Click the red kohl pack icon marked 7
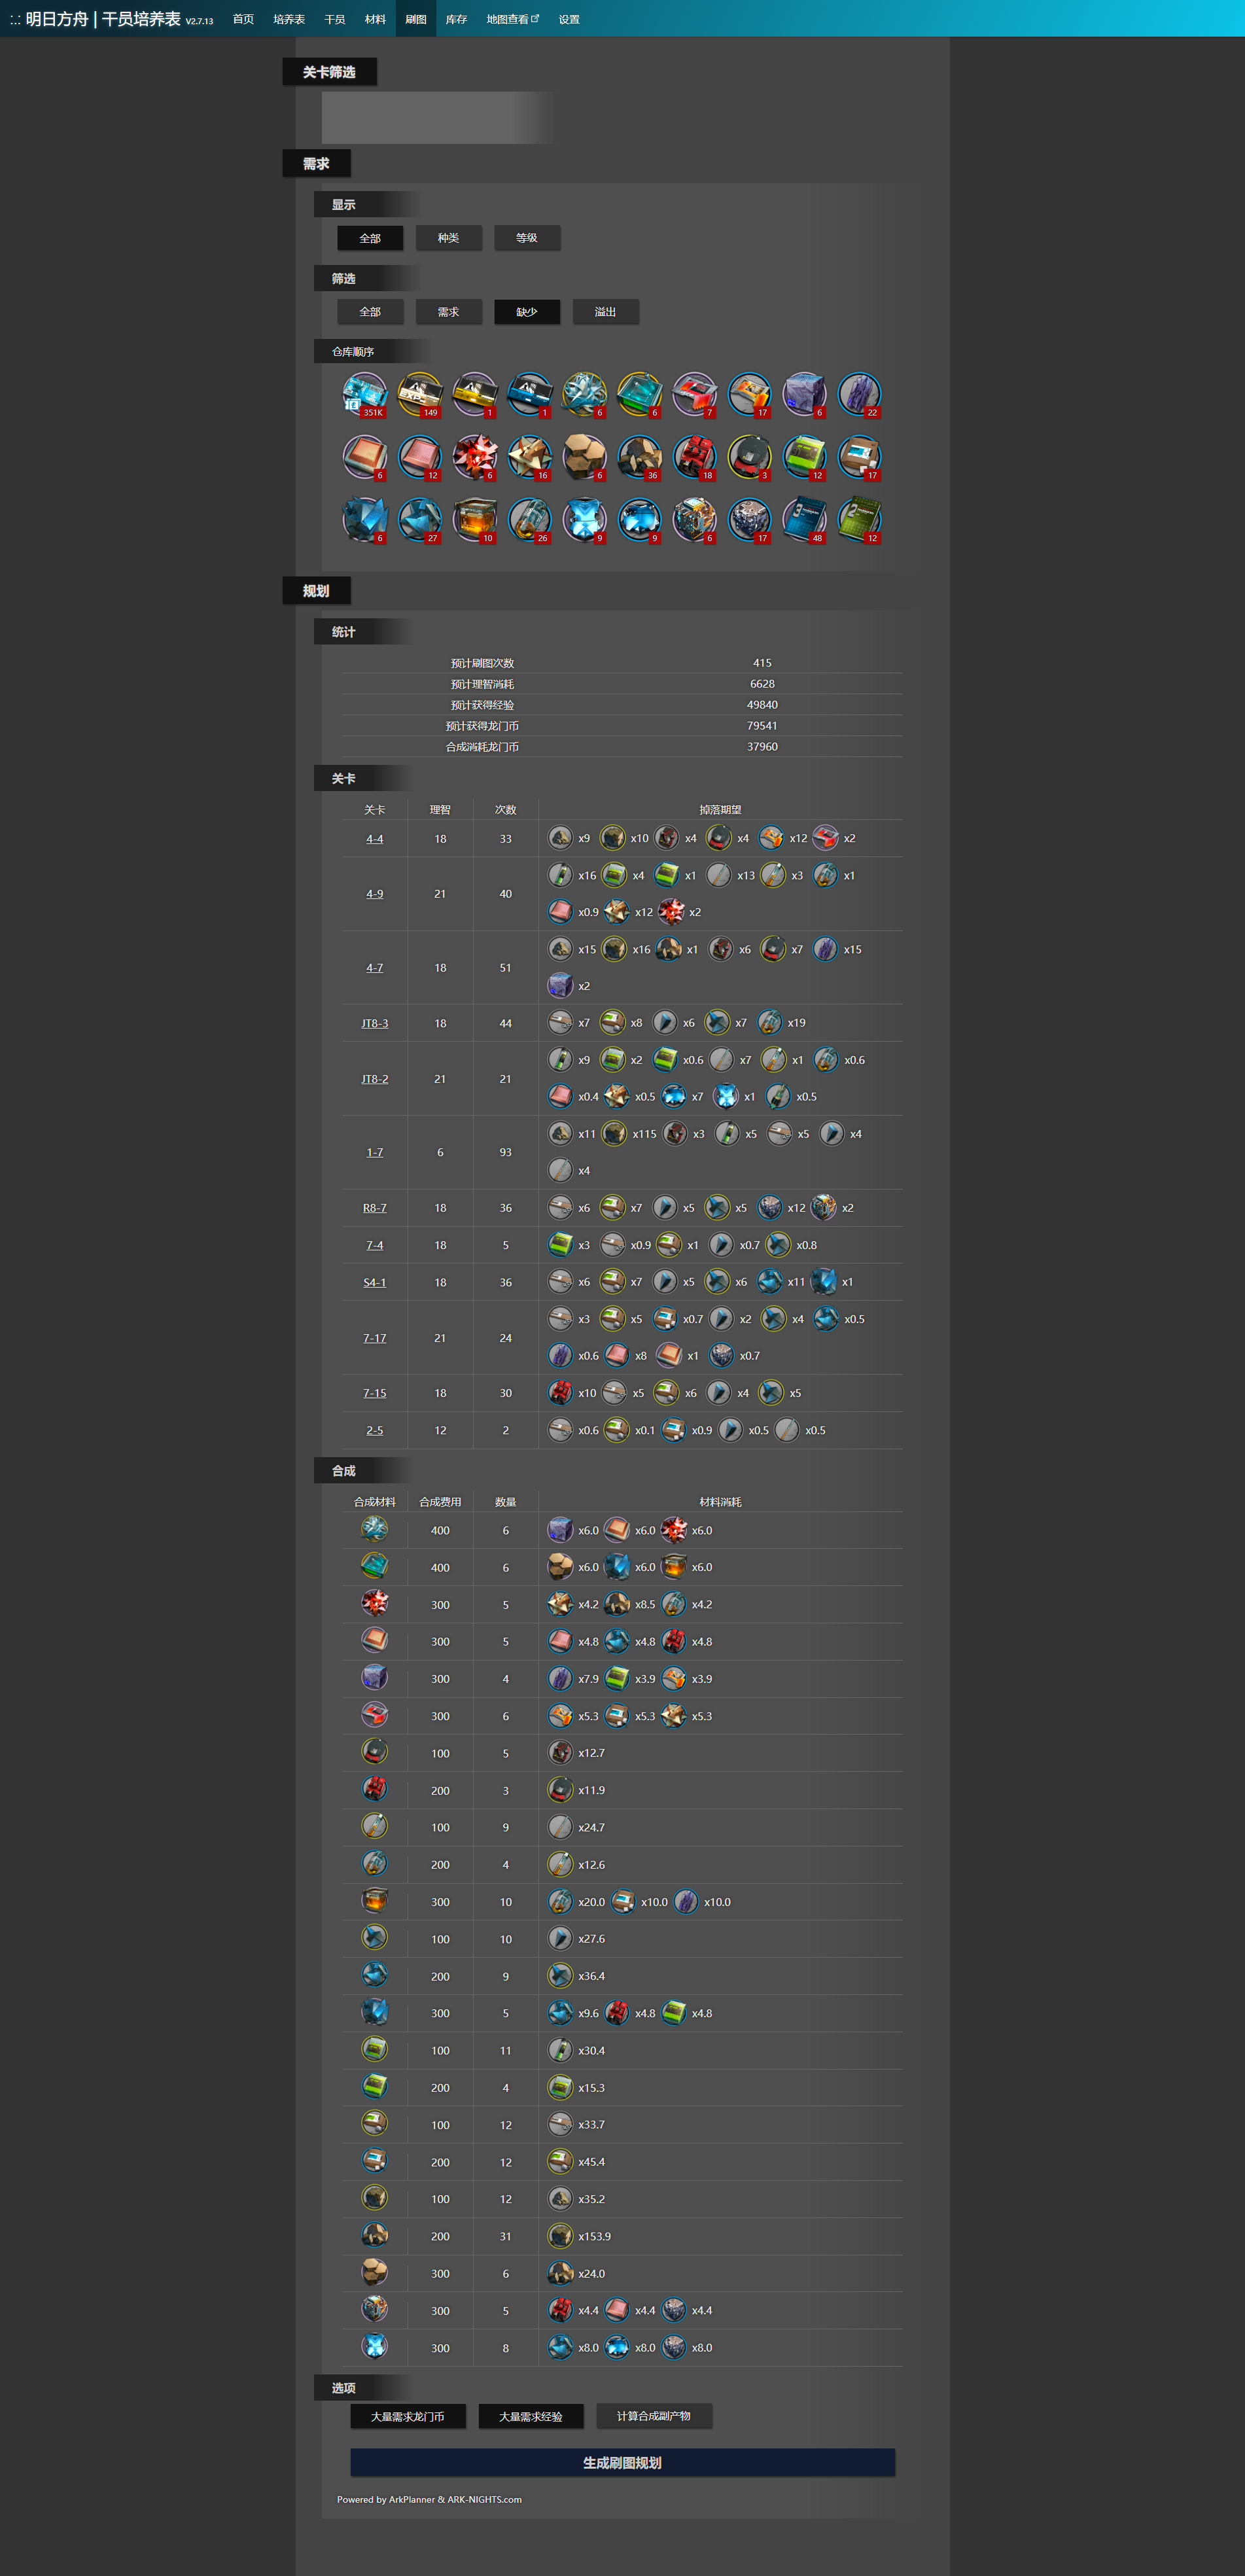 tap(694, 394)
